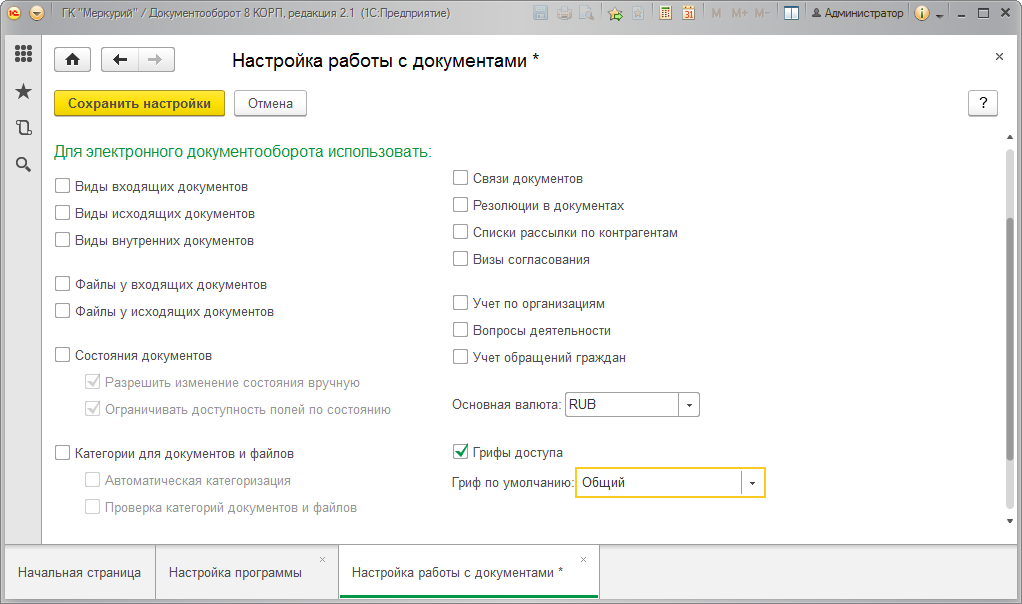Open the info 'i' icon in title bar
Viewport: 1022px width, 604px height.
pos(922,13)
